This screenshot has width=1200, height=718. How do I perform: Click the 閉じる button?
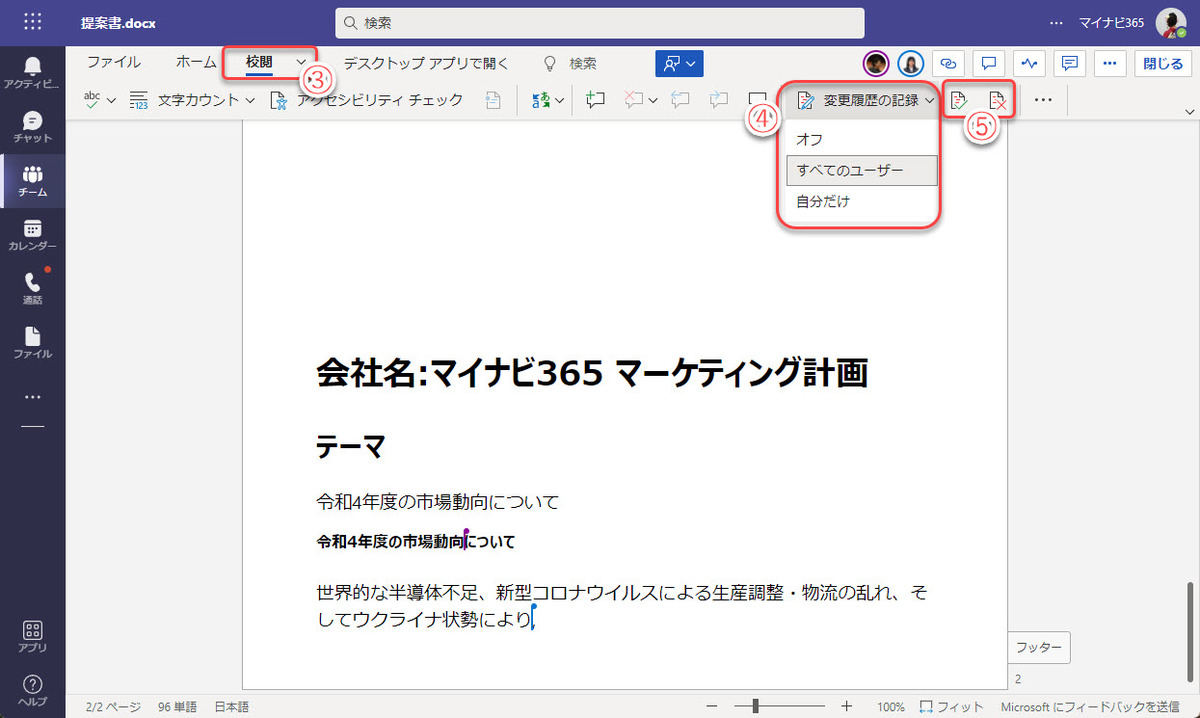tap(1163, 63)
